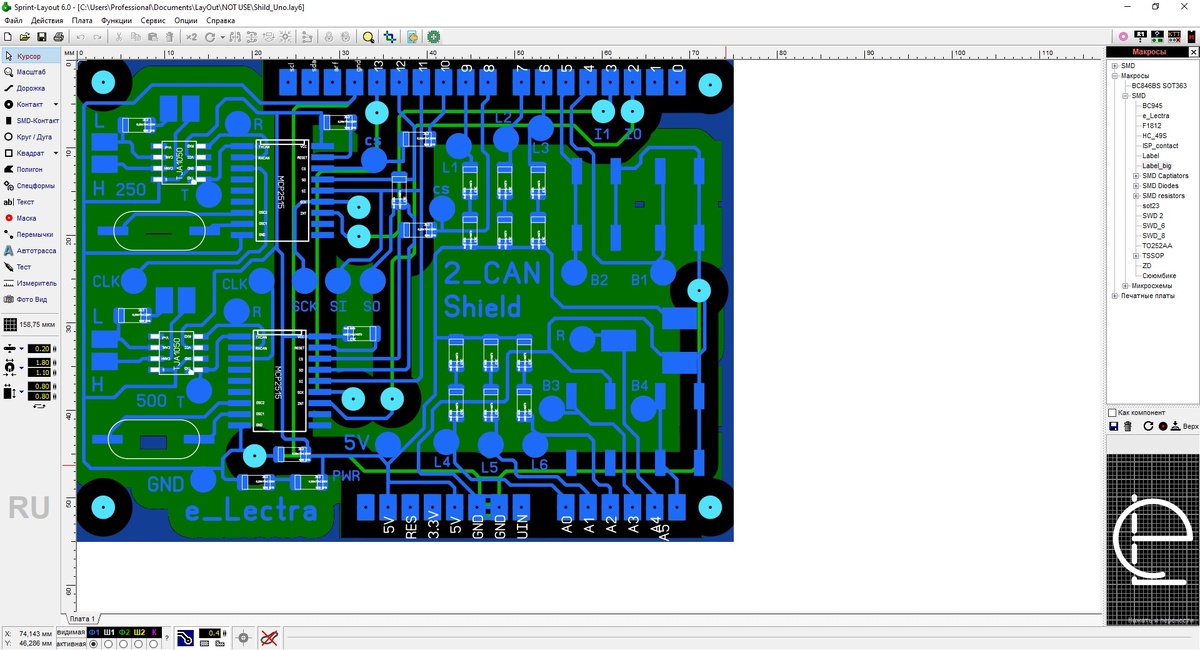Viewport: 1200px width, 650px height.
Task: Expand the SMD Capacitors folder
Action: point(1136,175)
